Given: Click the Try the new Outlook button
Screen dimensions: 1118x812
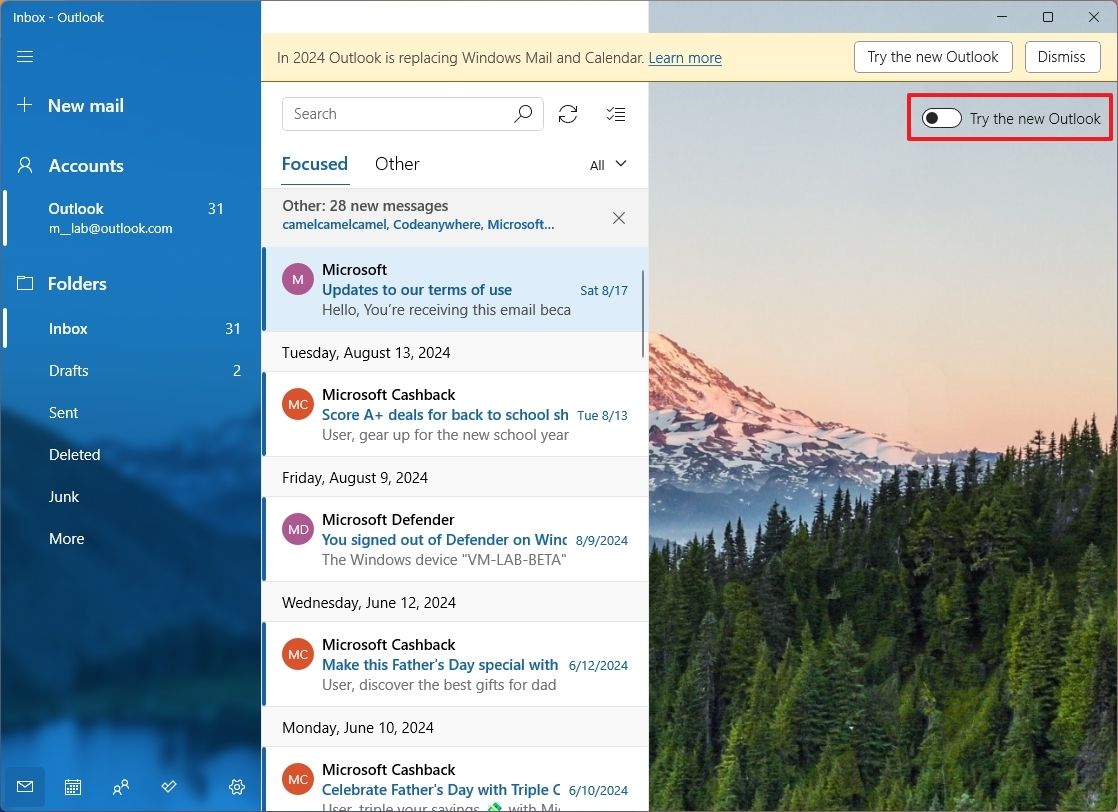Looking at the screenshot, I should pos(932,57).
